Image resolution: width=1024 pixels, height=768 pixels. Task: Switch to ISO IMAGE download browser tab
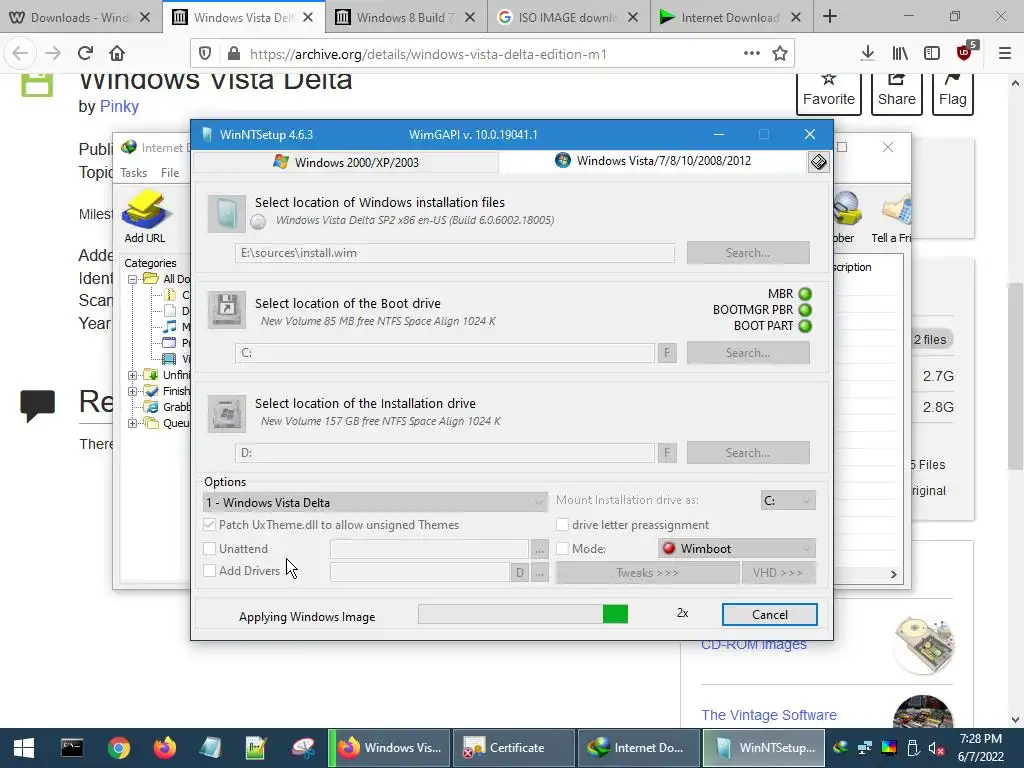pyautogui.click(x=568, y=18)
